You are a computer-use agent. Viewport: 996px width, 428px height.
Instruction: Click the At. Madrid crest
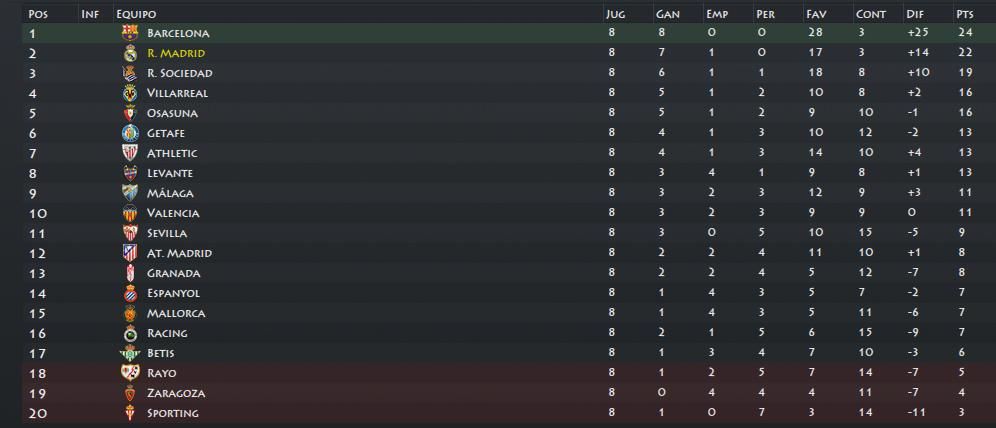coord(130,253)
